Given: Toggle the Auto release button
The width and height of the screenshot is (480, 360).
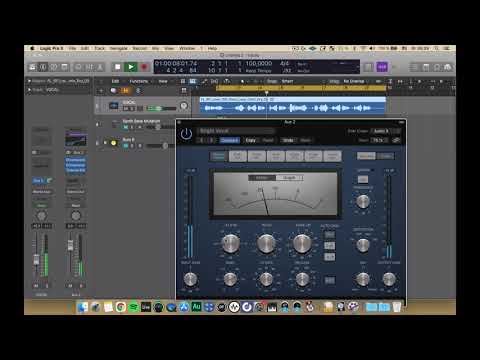Looking at the screenshot, I should pyautogui.click(x=330, y=280).
